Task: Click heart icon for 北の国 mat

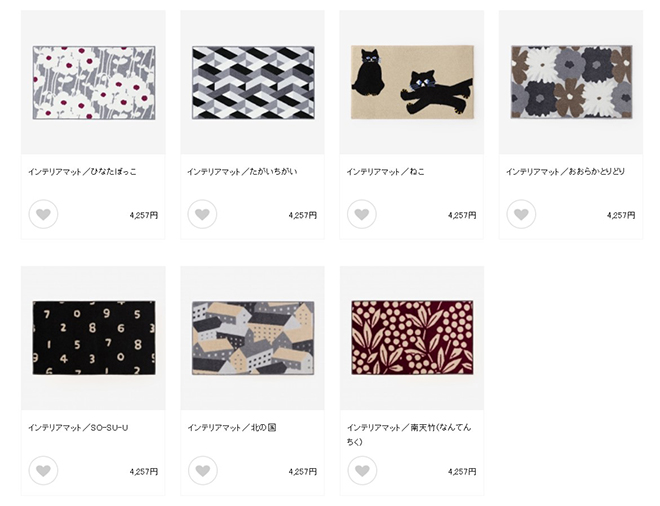Action: tap(202, 470)
